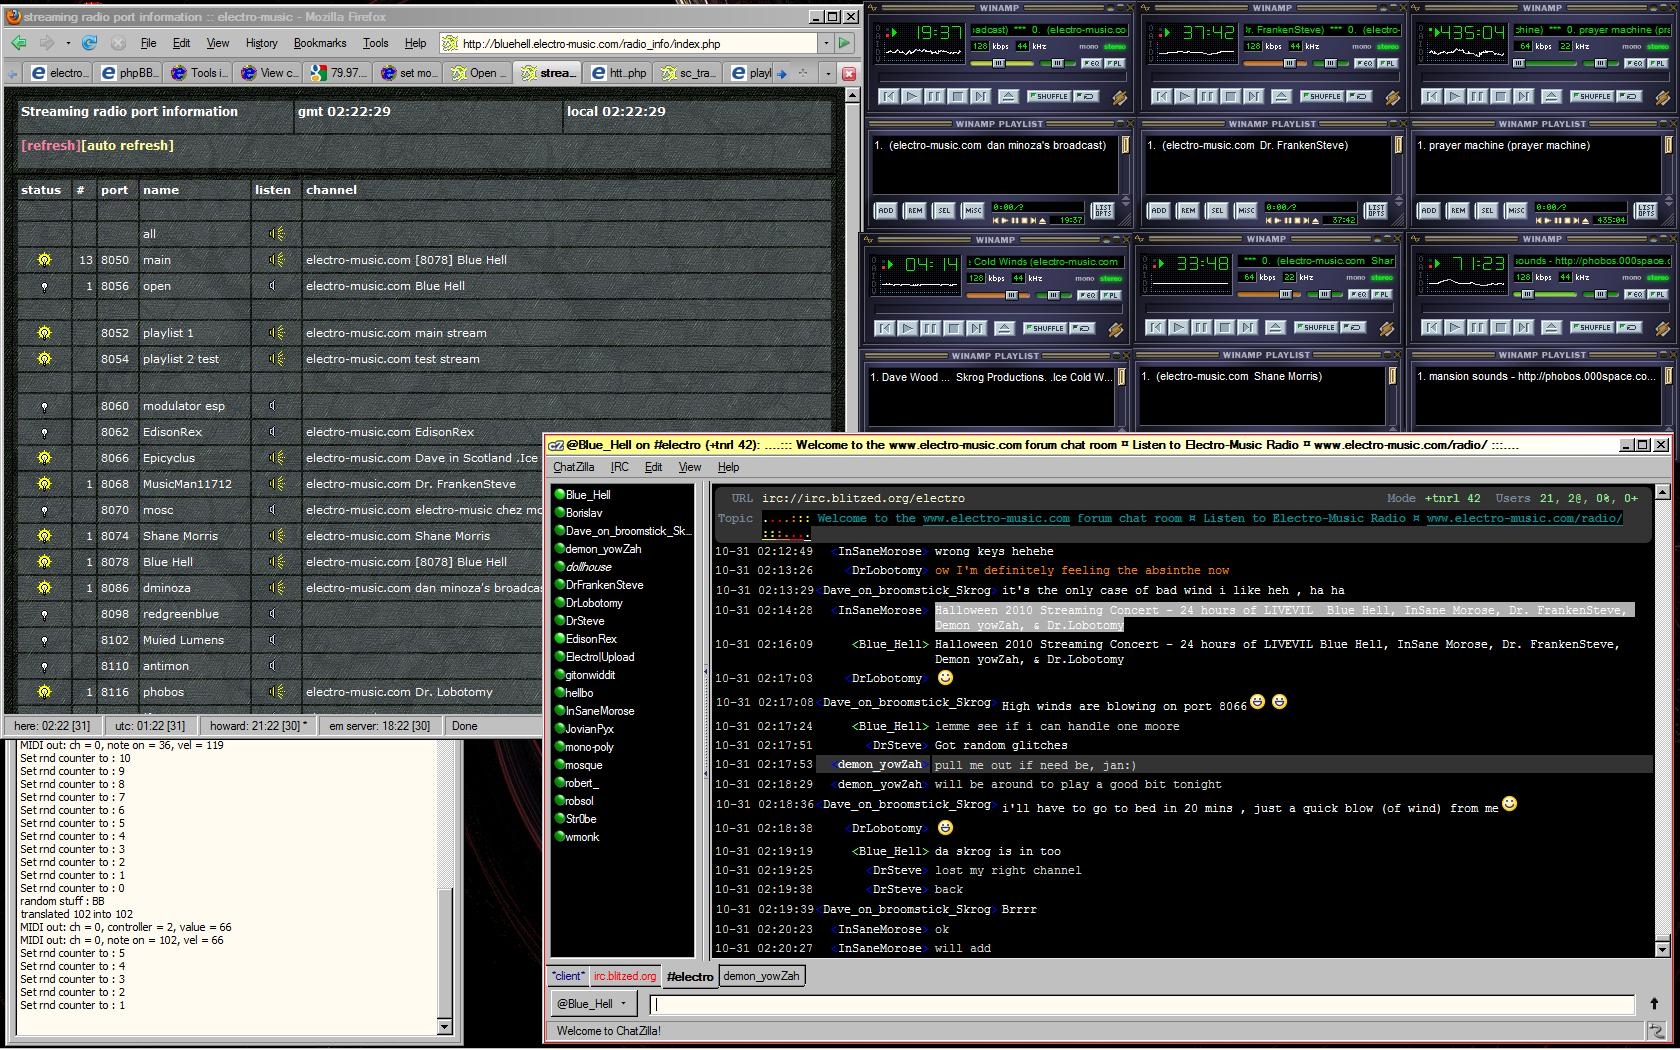
Task: Play in Winamp showing 33:48
Action: 1178,328
